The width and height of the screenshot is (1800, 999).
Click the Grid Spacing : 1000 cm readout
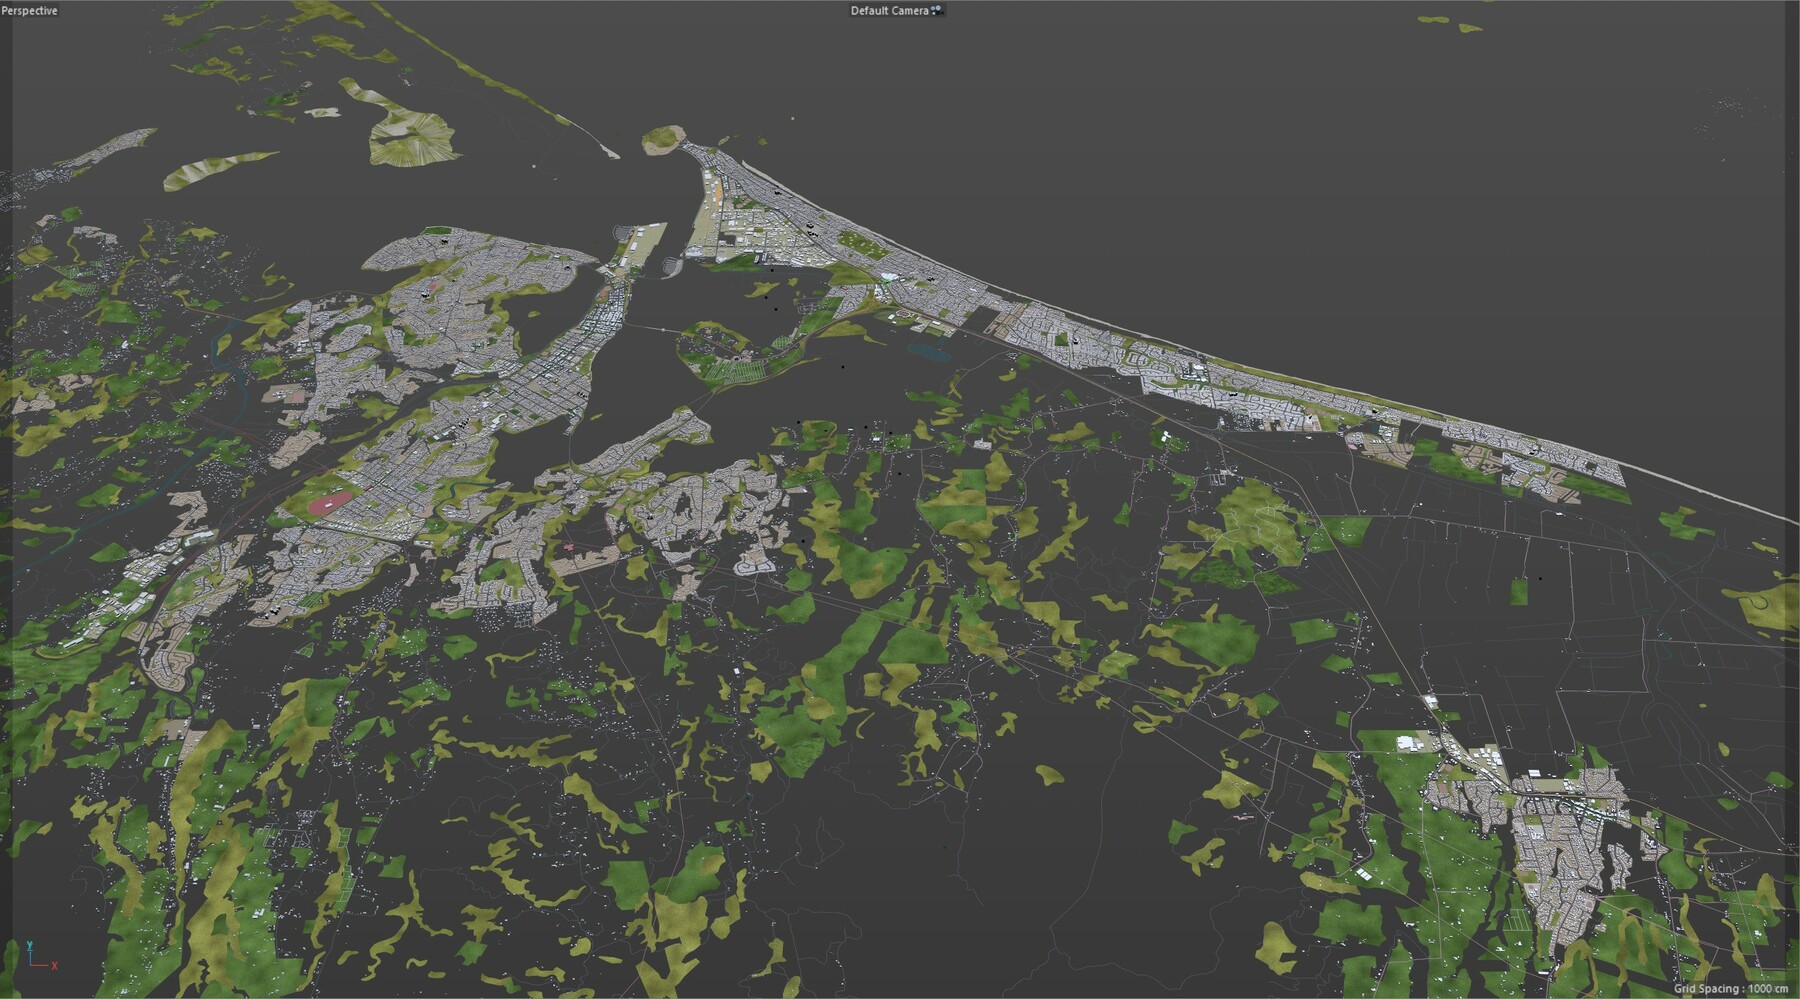tap(1731, 988)
